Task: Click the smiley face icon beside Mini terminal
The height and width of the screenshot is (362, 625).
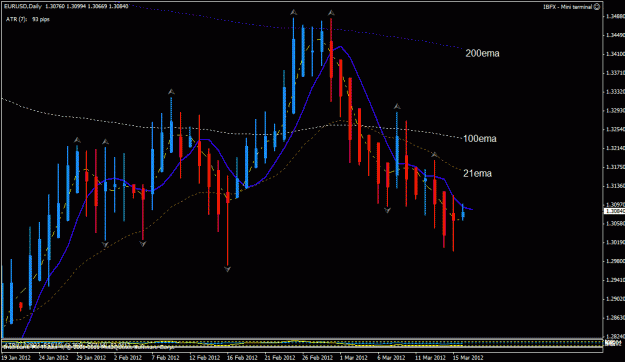Action: tap(597, 7)
